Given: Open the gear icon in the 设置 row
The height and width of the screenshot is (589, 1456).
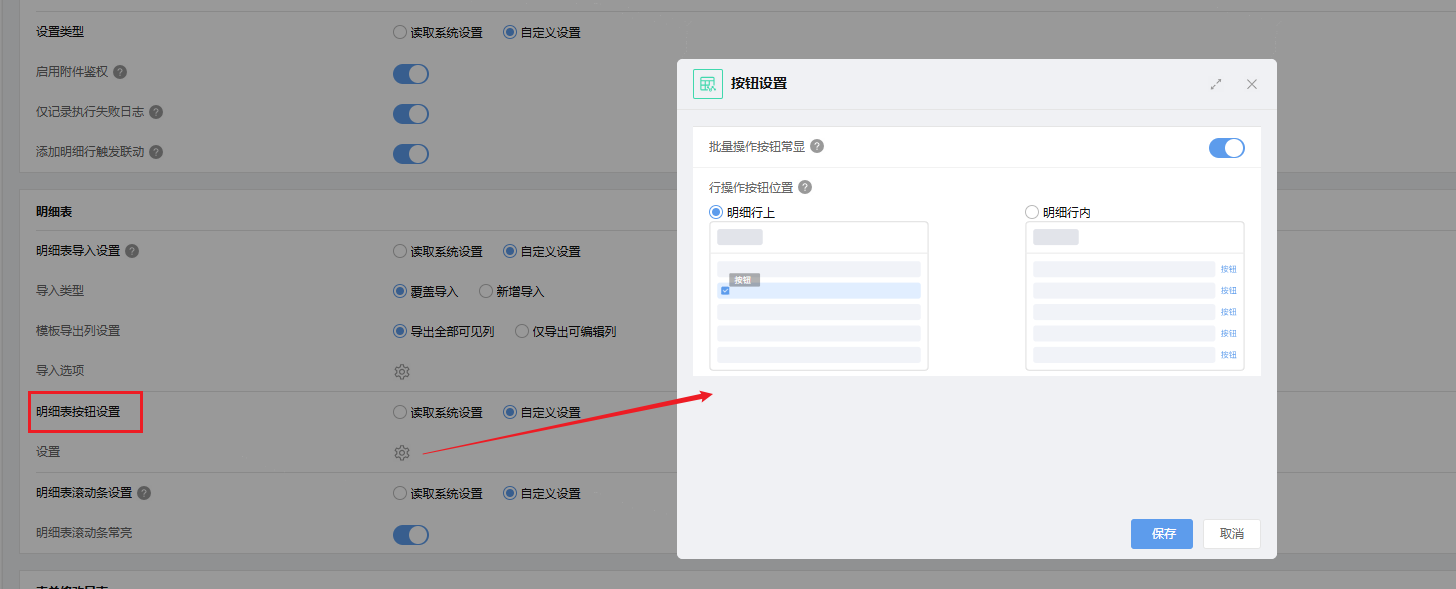Looking at the screenshot, I should tap(402, 452).
